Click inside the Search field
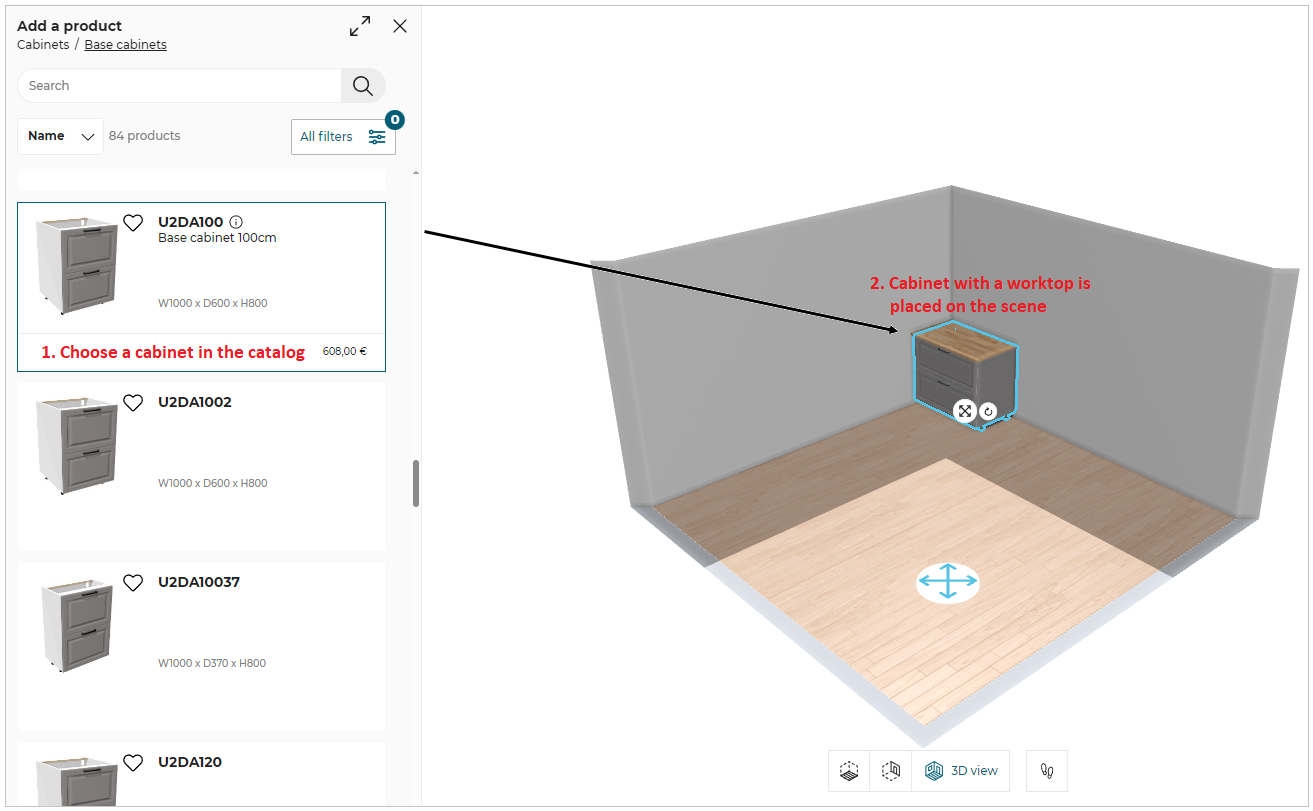Viewport: 1313px width, 811px height. coord(180,86)
